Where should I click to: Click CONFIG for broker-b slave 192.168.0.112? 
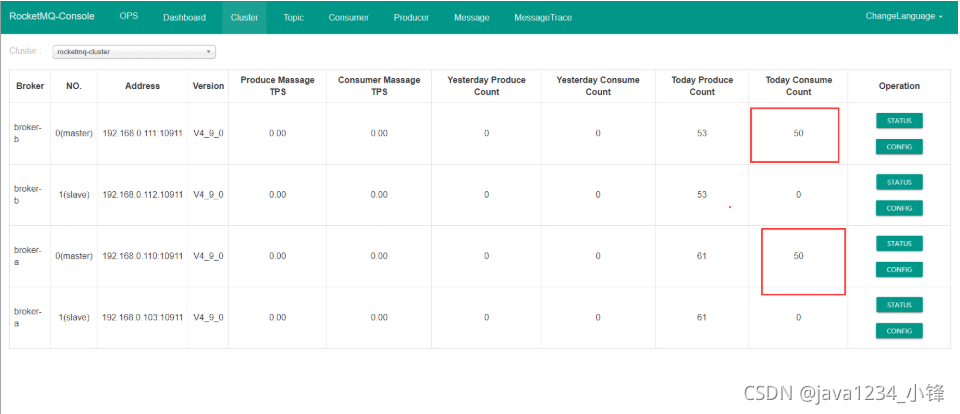[x=899, y=208]
